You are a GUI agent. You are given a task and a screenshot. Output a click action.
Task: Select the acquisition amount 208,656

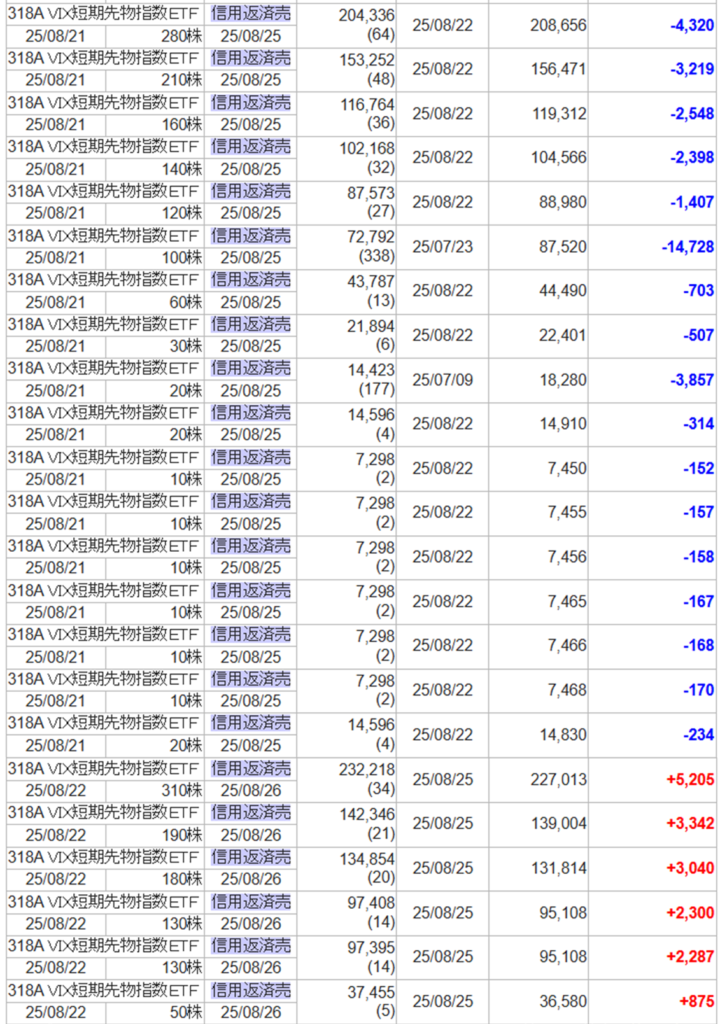pos(559,25)
